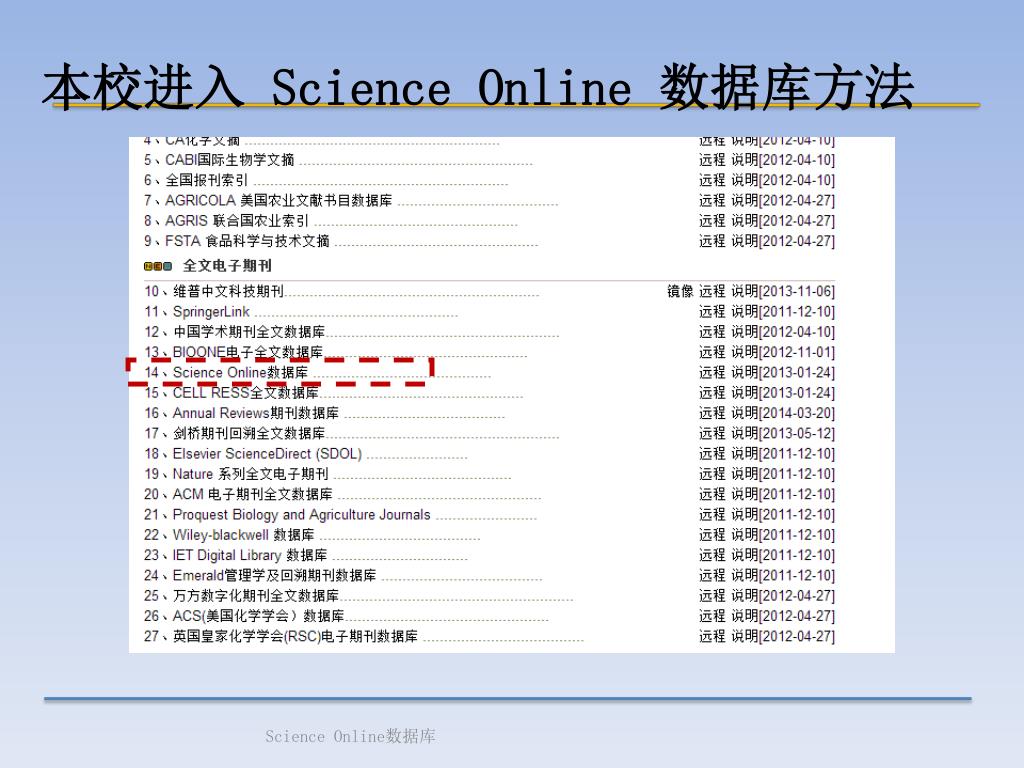This screenshot has width=1024, height=768.
Task: Open CABI国际生物学文摘 database link
Action: point(229,160)
